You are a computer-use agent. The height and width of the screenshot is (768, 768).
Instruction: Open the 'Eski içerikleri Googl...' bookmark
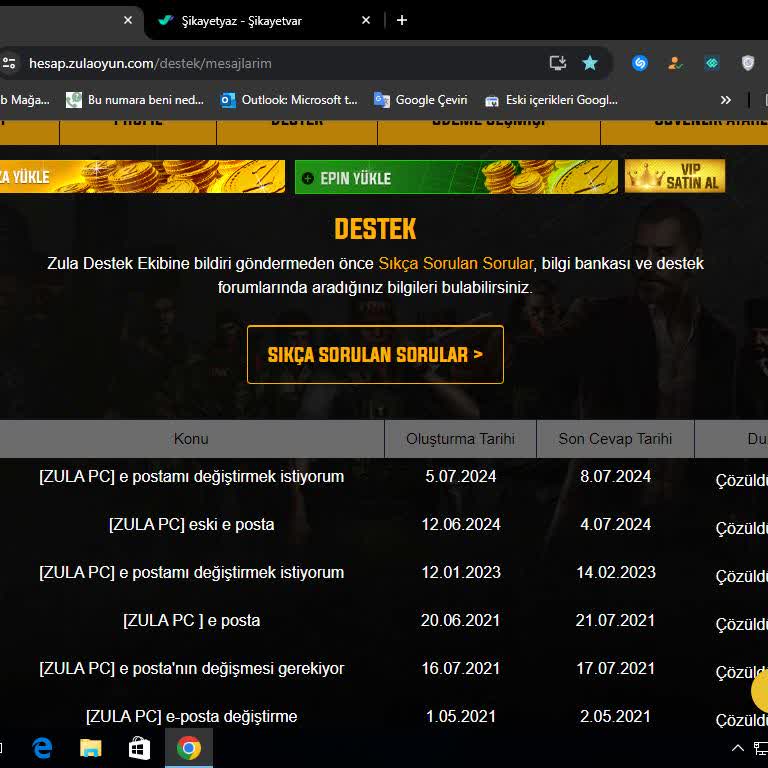pyautogui.click(x=551, y=100)
